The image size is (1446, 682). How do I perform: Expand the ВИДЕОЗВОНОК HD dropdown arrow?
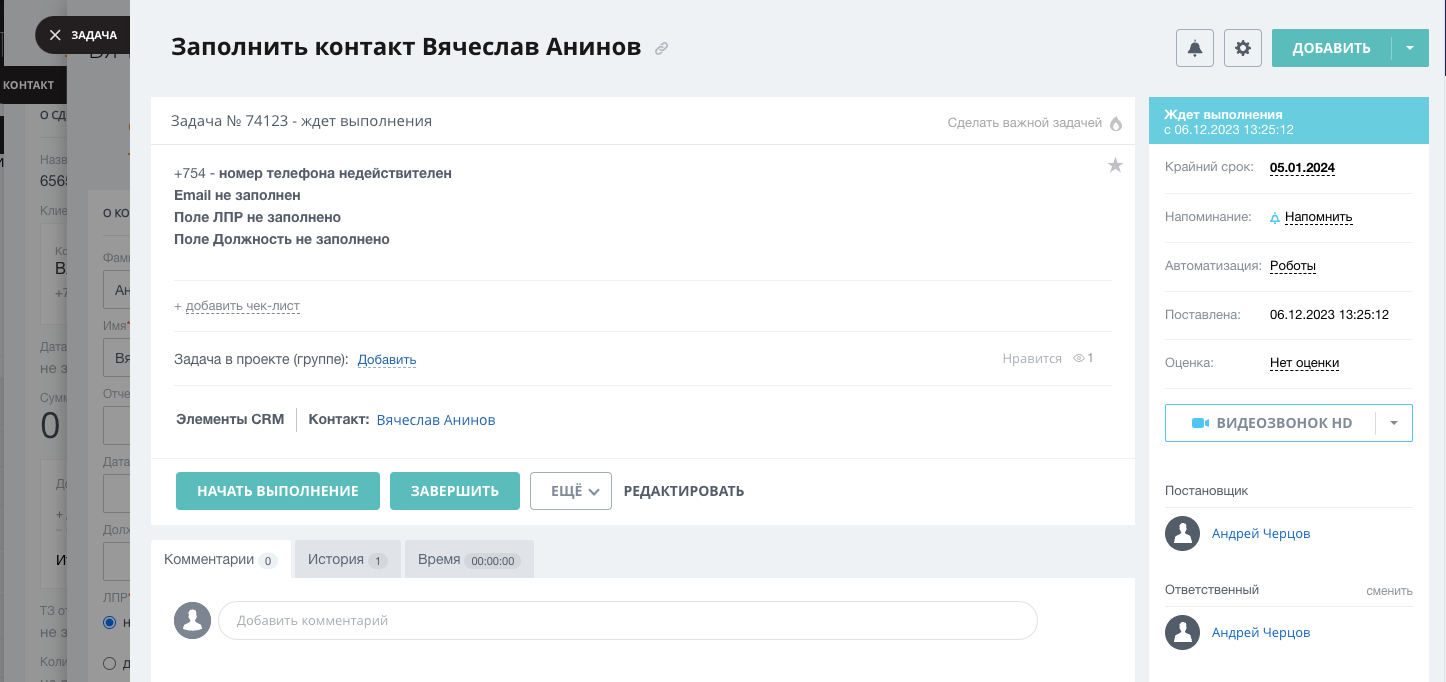coord(1393,423)
